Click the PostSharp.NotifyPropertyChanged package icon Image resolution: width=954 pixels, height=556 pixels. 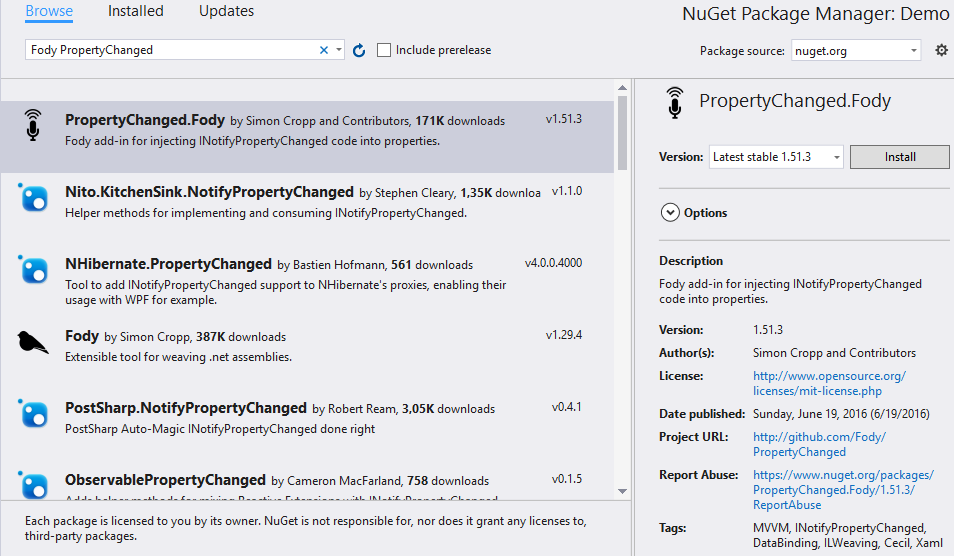(x=34, y=414)
